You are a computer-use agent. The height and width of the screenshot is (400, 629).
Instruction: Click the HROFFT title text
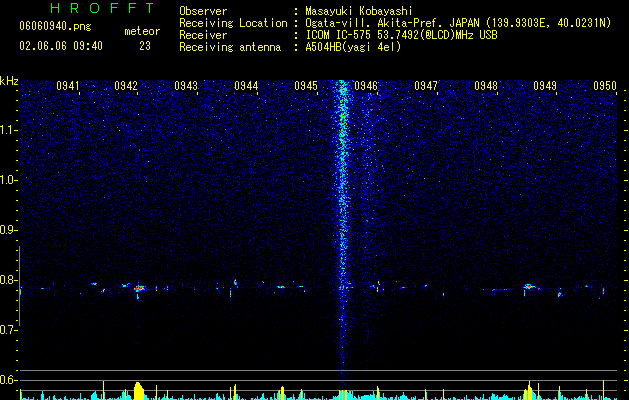[x=103, y=8]
